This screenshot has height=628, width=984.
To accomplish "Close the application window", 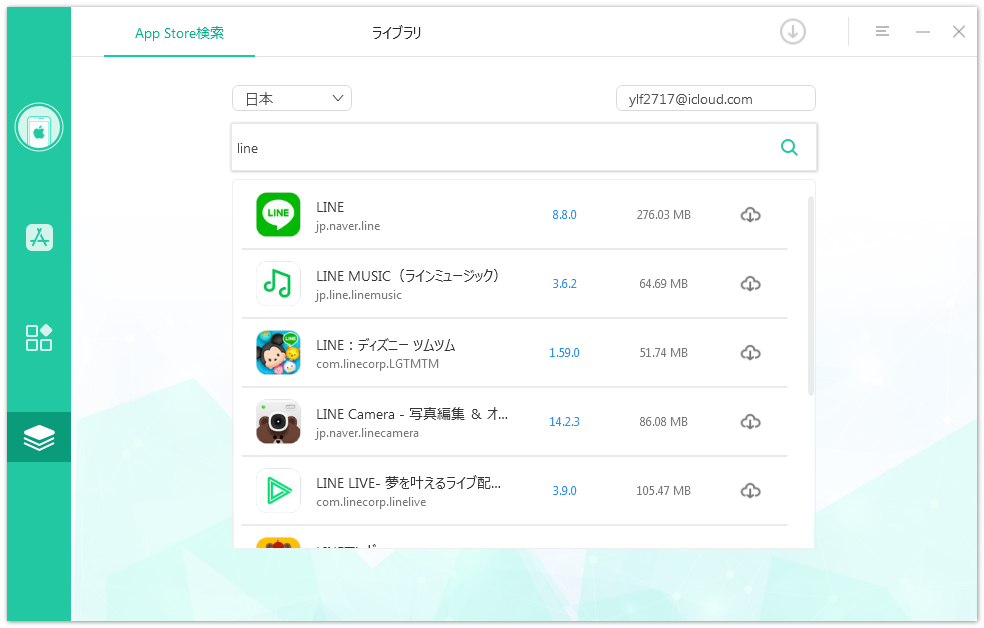I will pos(958,31).
